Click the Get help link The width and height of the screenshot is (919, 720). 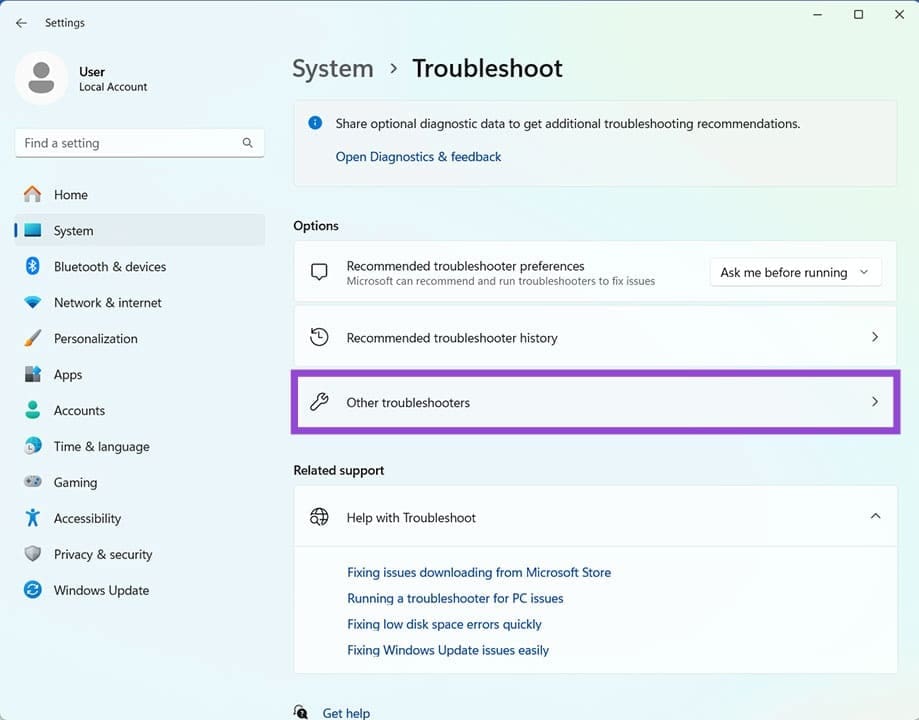(345, 711)
